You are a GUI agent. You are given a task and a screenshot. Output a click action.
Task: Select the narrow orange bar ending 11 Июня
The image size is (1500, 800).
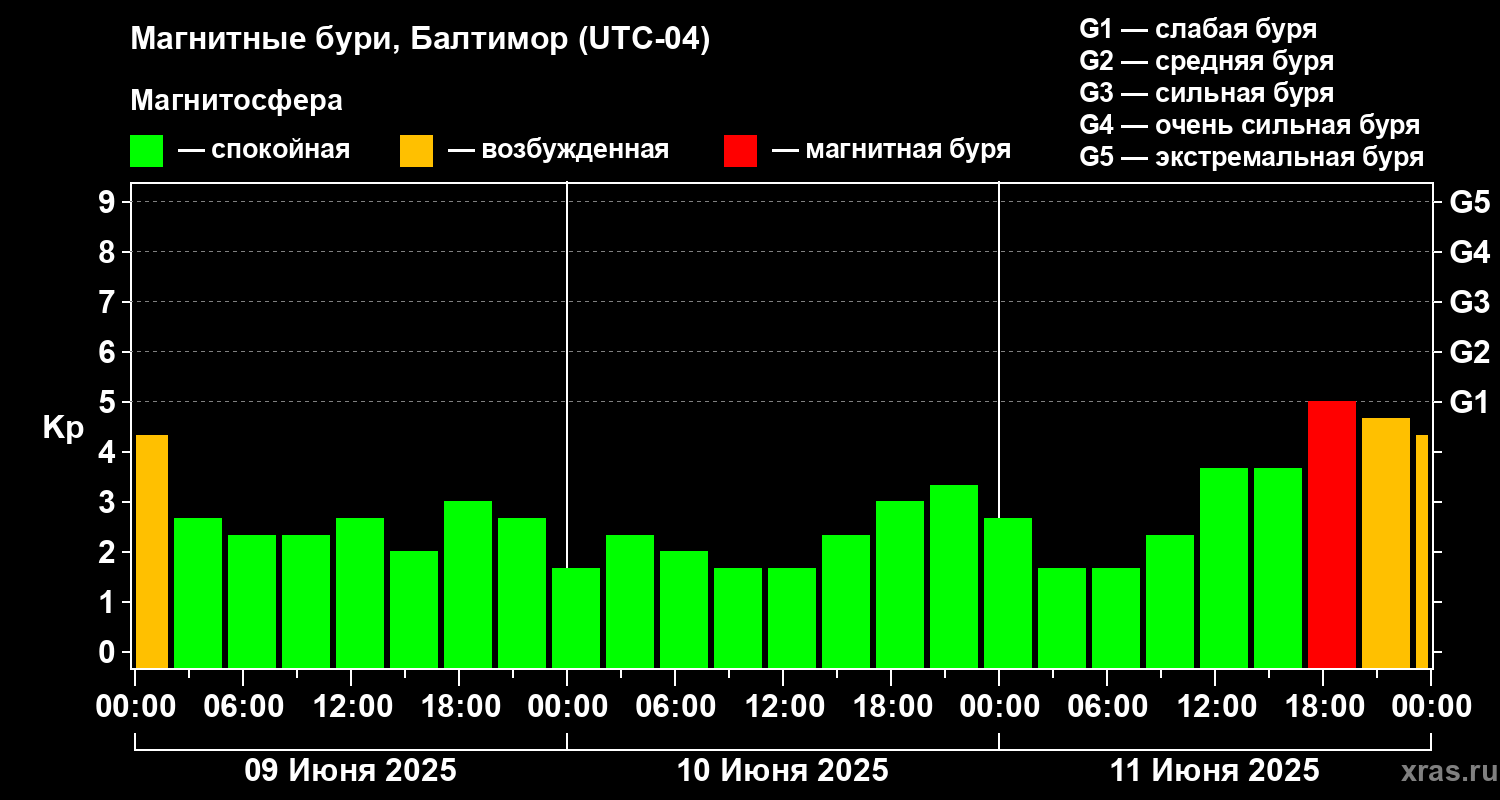1422,551
